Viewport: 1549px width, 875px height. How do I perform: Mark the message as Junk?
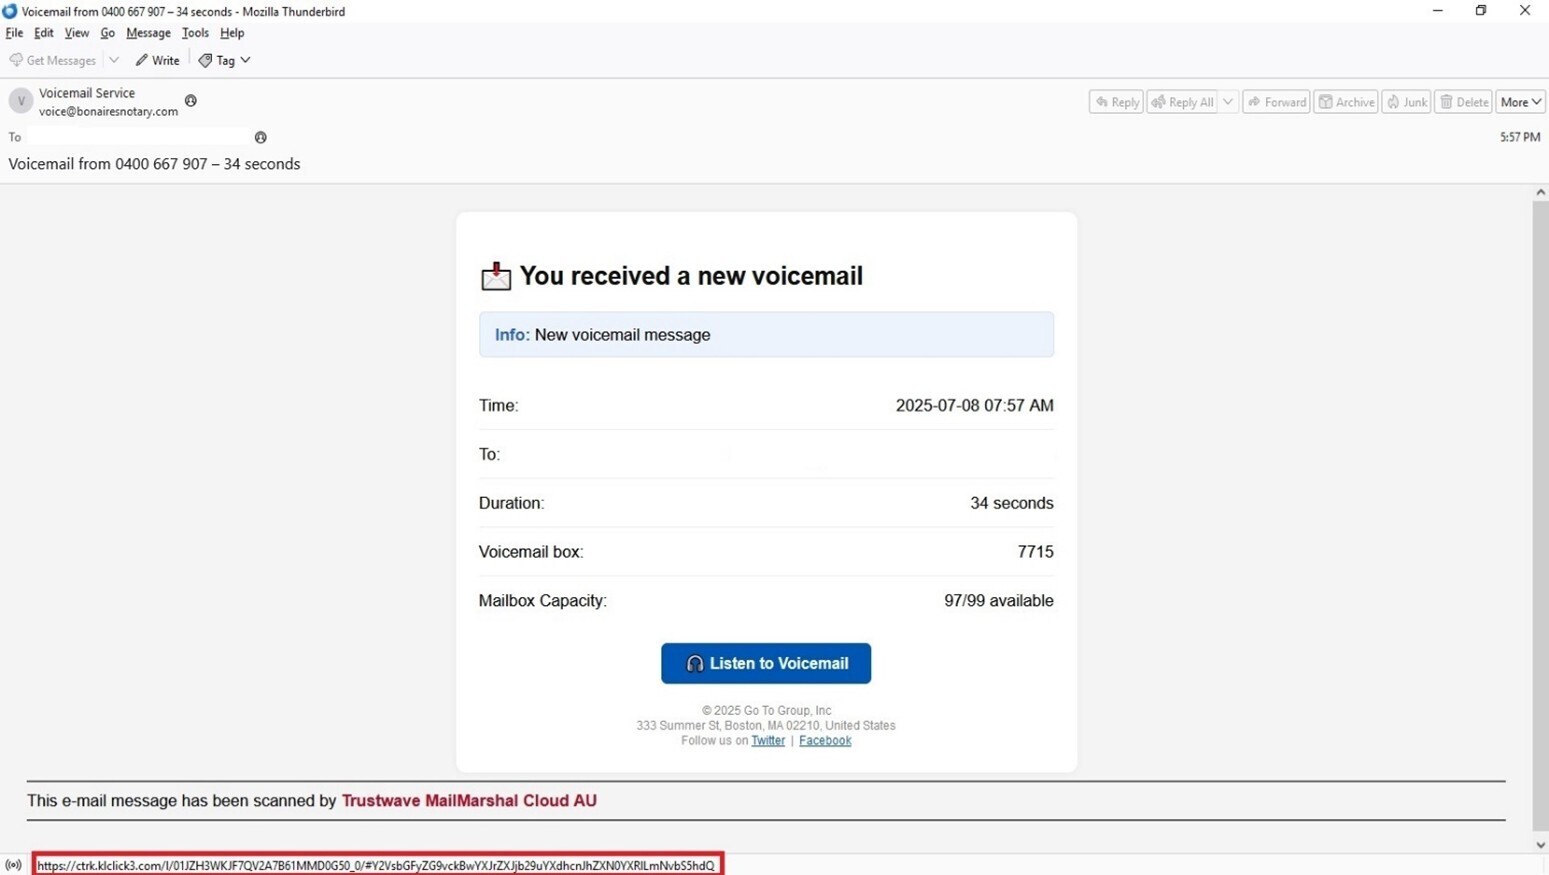[x=1406, y=101]
